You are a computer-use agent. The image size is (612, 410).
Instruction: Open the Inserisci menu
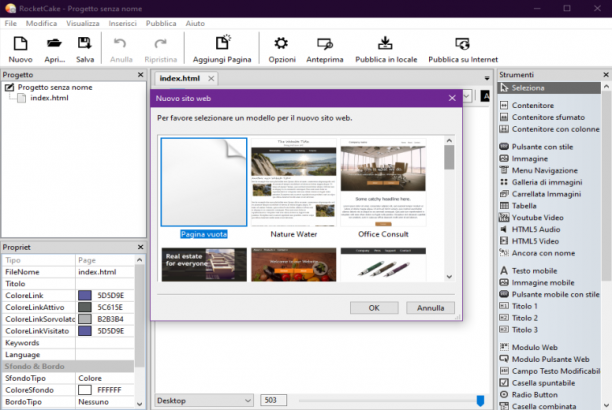(x=123, y=23)
